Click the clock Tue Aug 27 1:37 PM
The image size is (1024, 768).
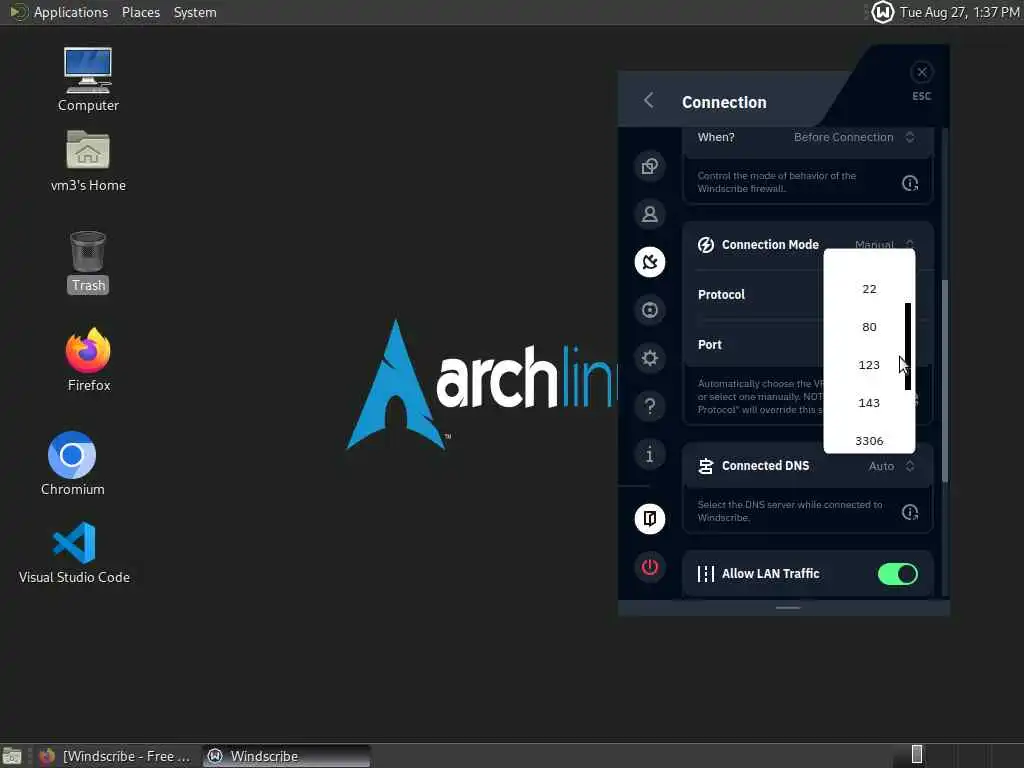(x=959, y=12)
